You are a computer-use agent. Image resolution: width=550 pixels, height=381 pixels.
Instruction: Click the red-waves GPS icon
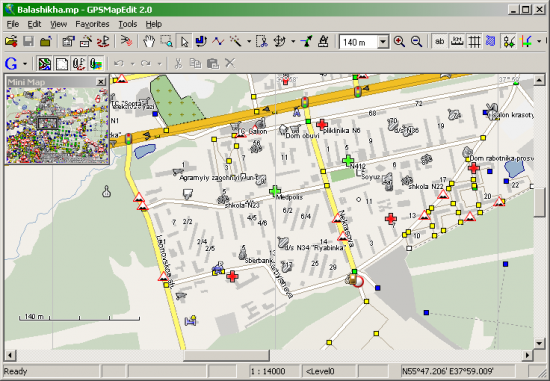pyautogui.click(x=126, y=42)
